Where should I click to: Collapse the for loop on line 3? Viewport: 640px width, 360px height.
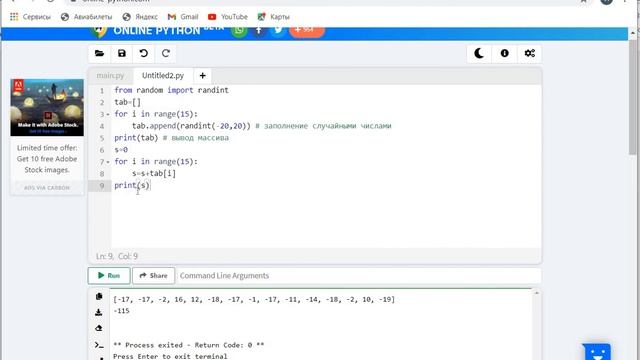point(108,115)
